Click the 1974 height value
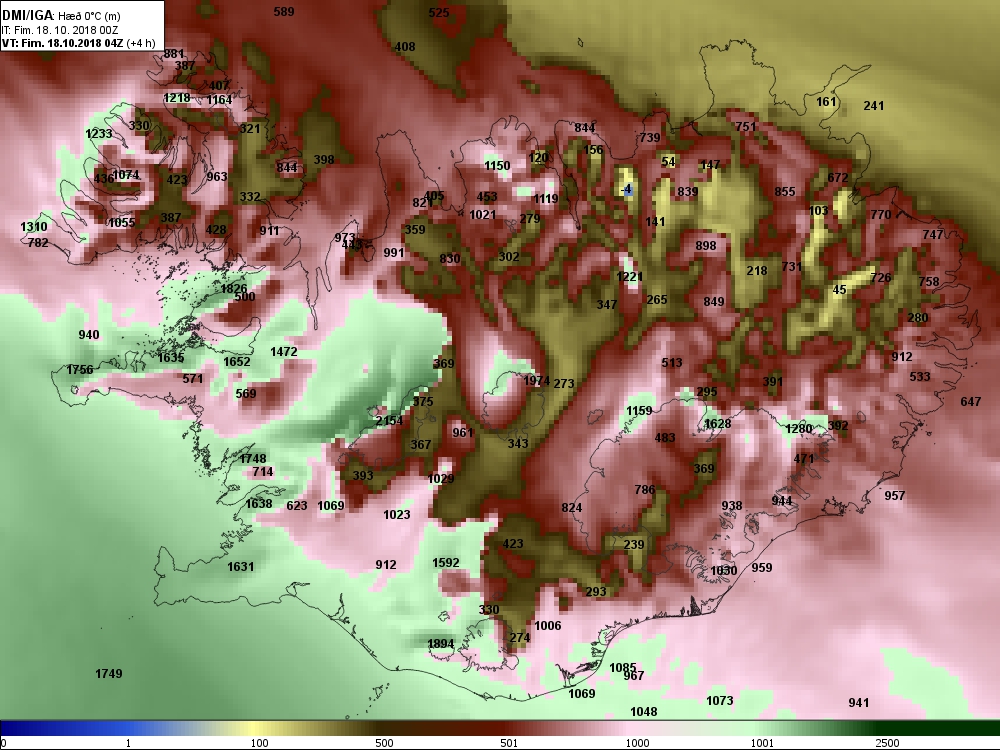The image size is (1000, 750). tap(536, 380)
